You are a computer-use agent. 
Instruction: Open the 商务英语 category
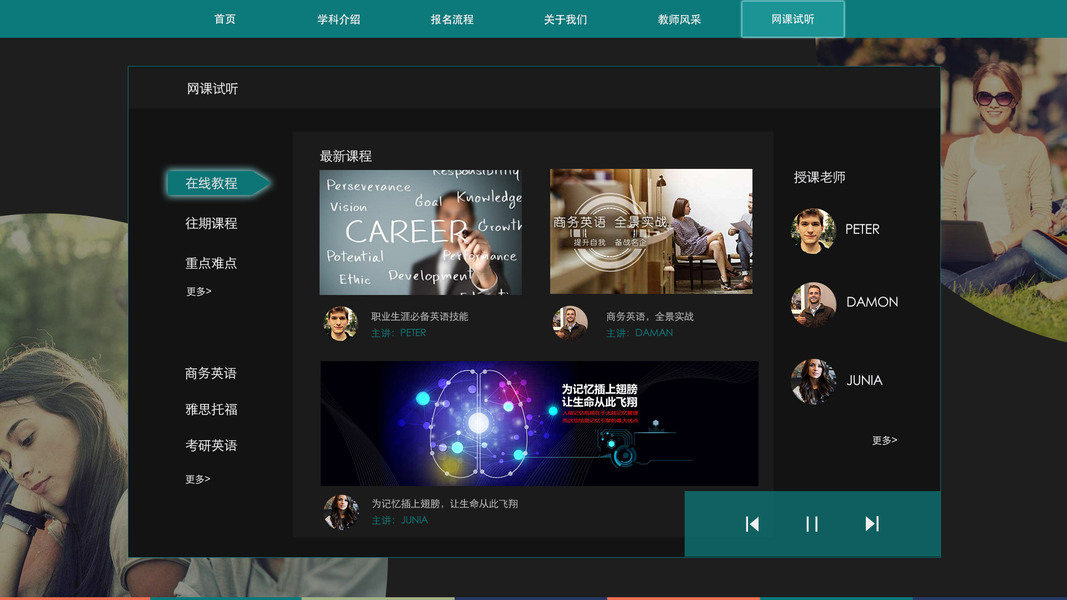tap(210, 373)
